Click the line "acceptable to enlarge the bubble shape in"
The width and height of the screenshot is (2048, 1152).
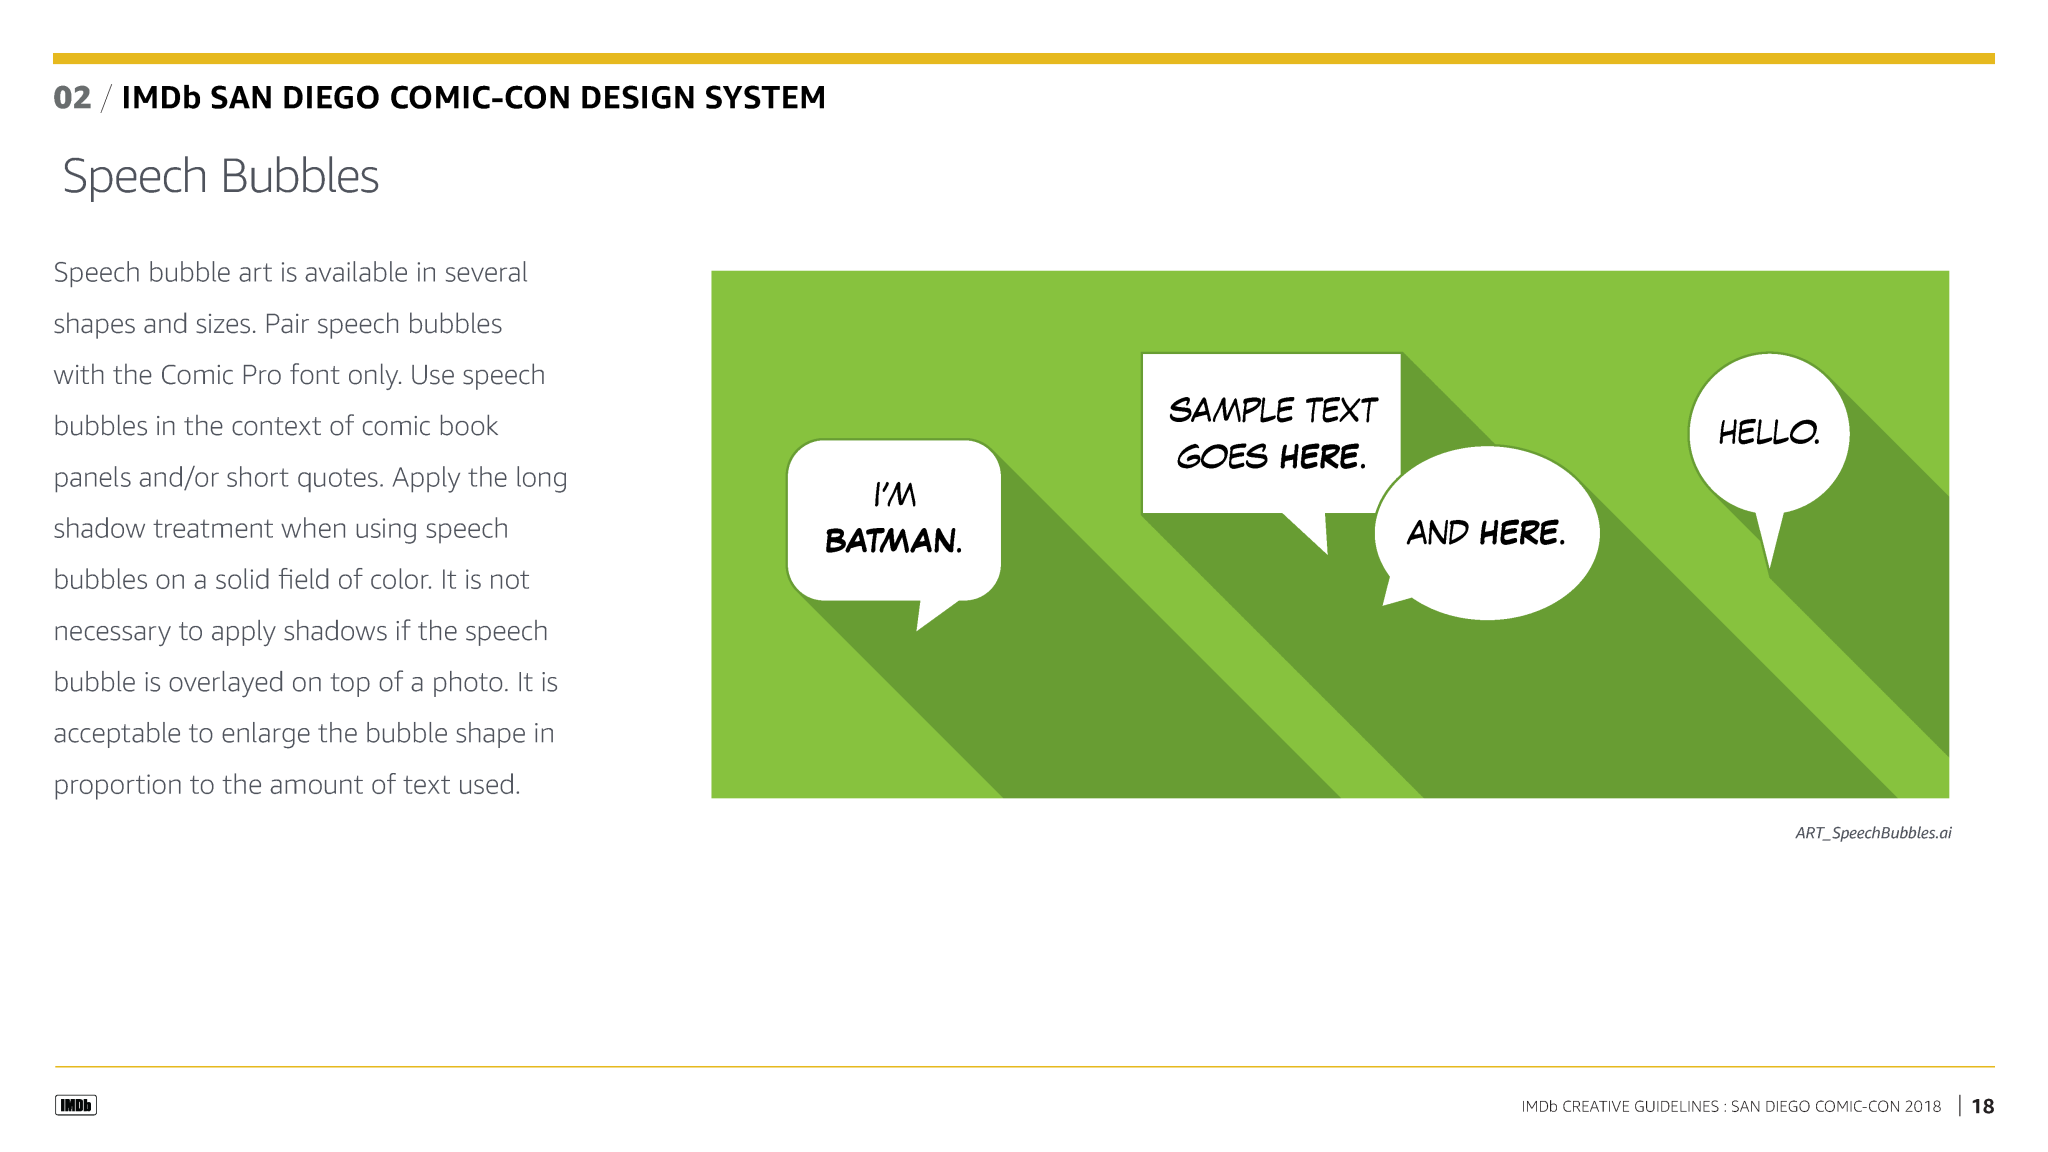304,734
